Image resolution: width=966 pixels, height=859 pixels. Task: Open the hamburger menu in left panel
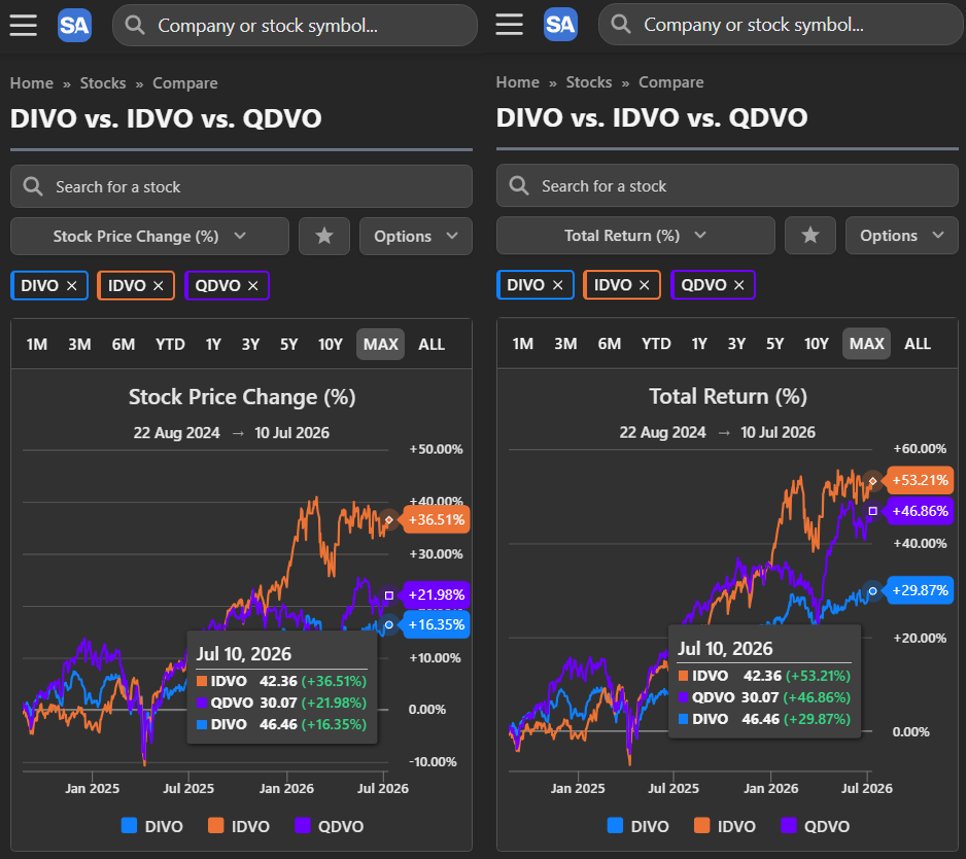23,25
